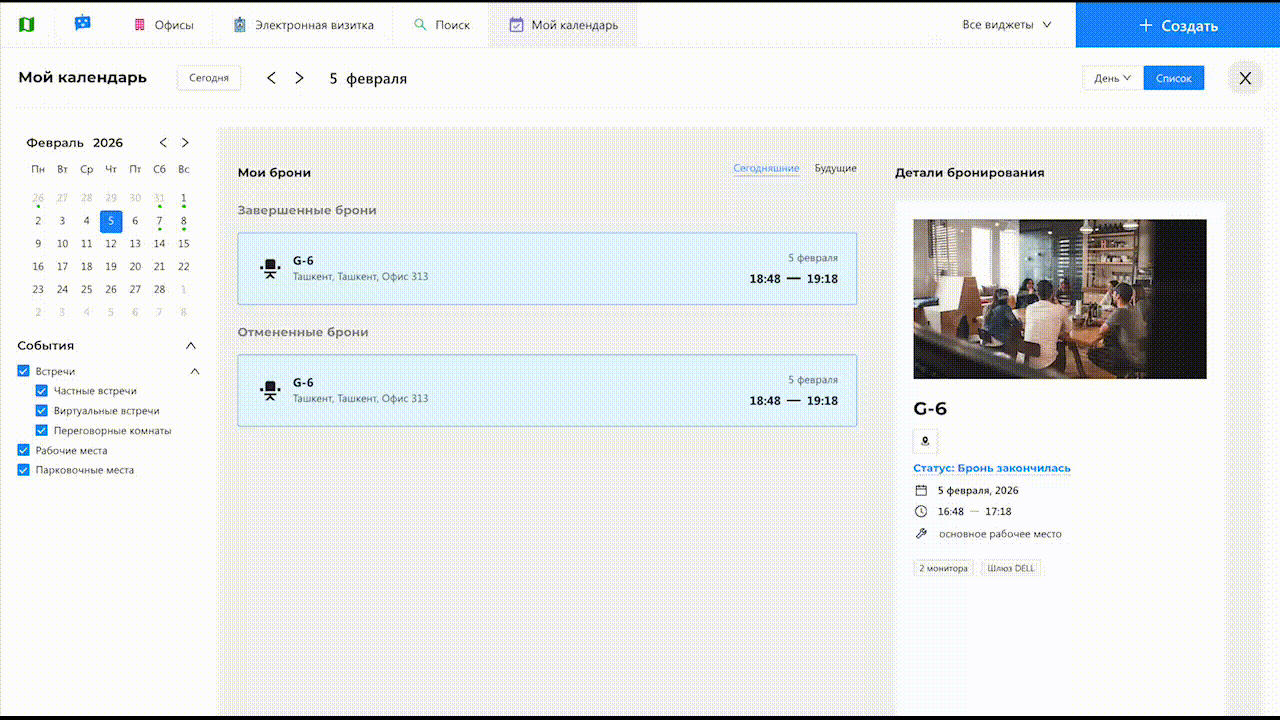Show next month in mini calendar
Image resolution: width=1280 pixels, height=720 pixels.
(x=185, y=143)
